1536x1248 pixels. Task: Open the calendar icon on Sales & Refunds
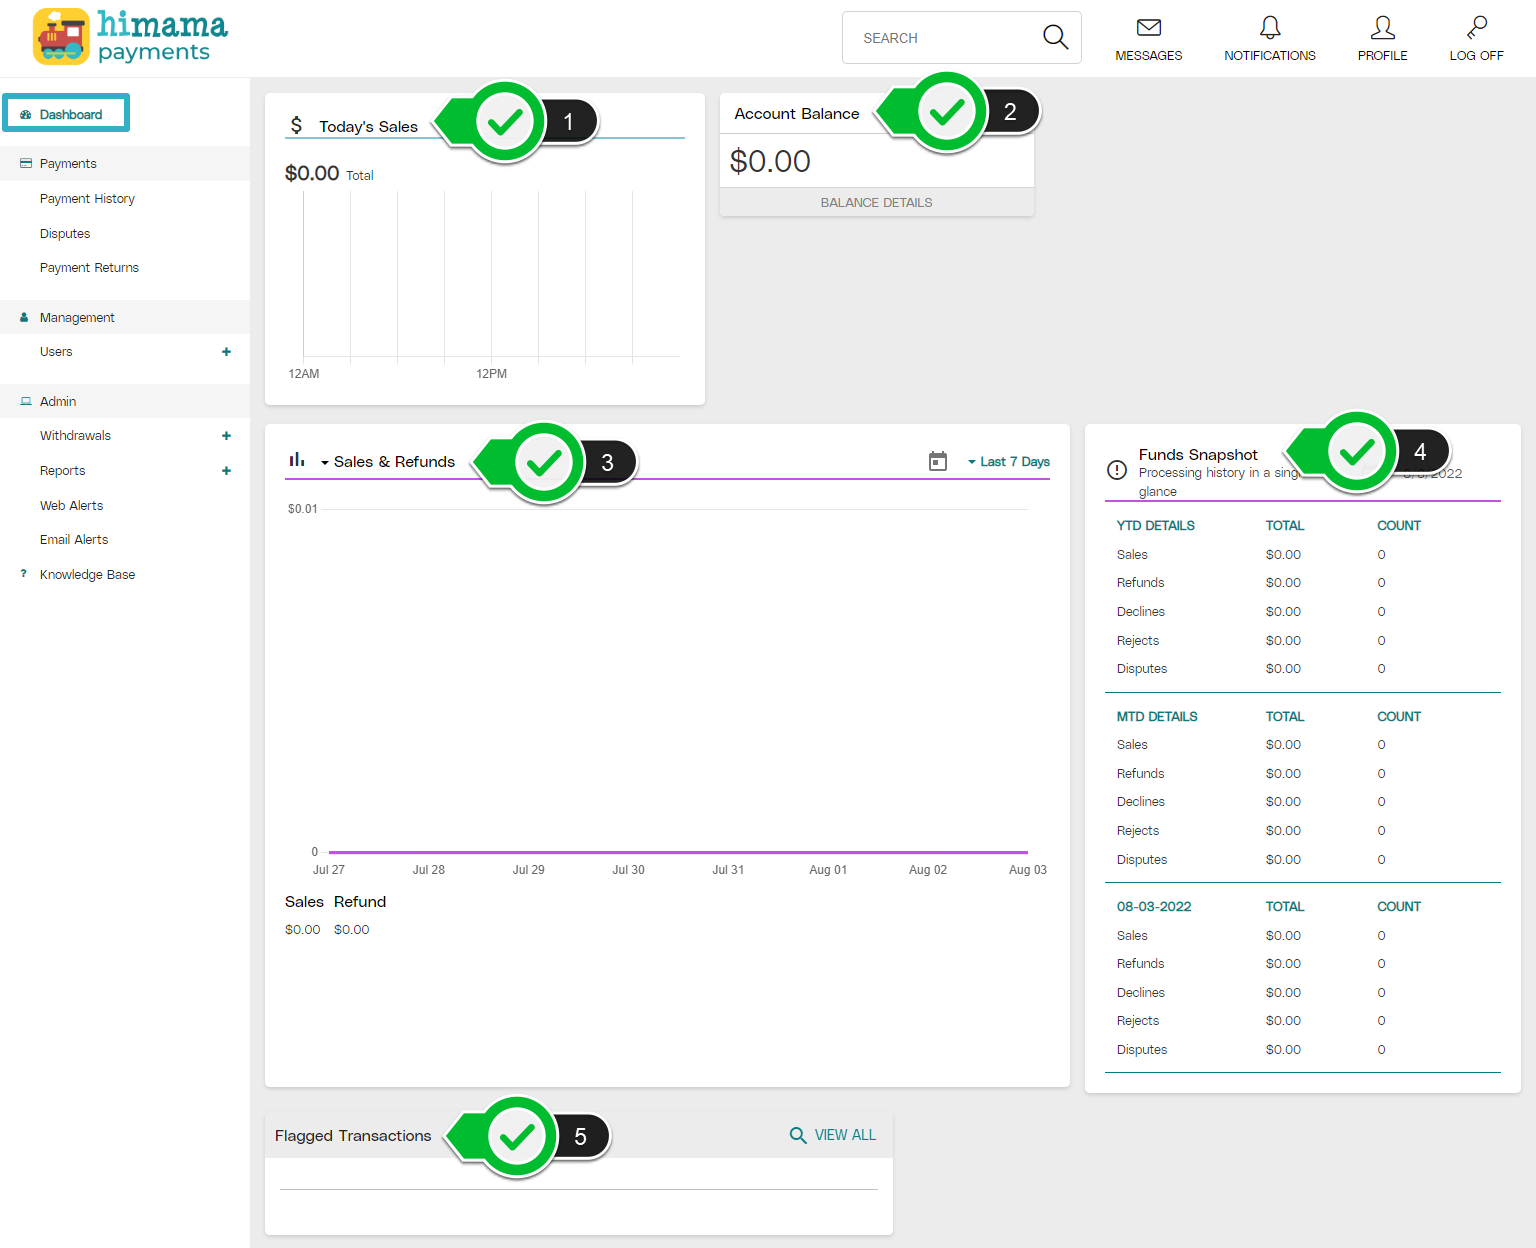click(x=938, y=461)
